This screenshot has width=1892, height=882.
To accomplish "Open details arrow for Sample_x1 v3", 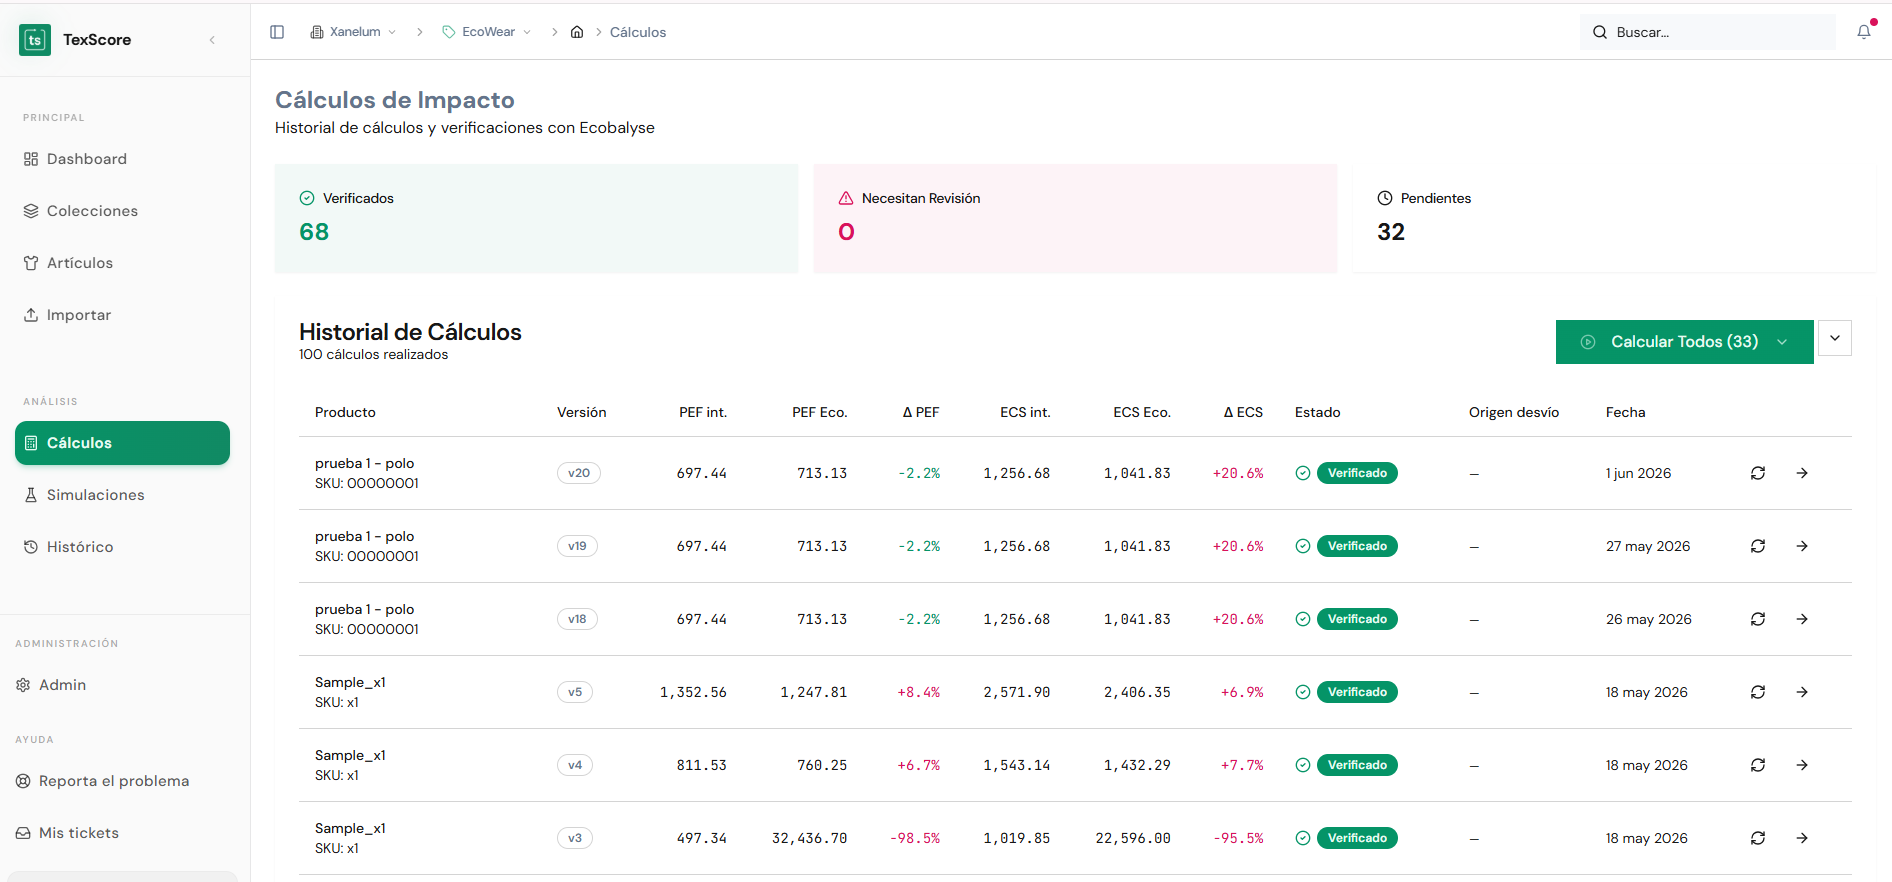I will click(1802, 838).
